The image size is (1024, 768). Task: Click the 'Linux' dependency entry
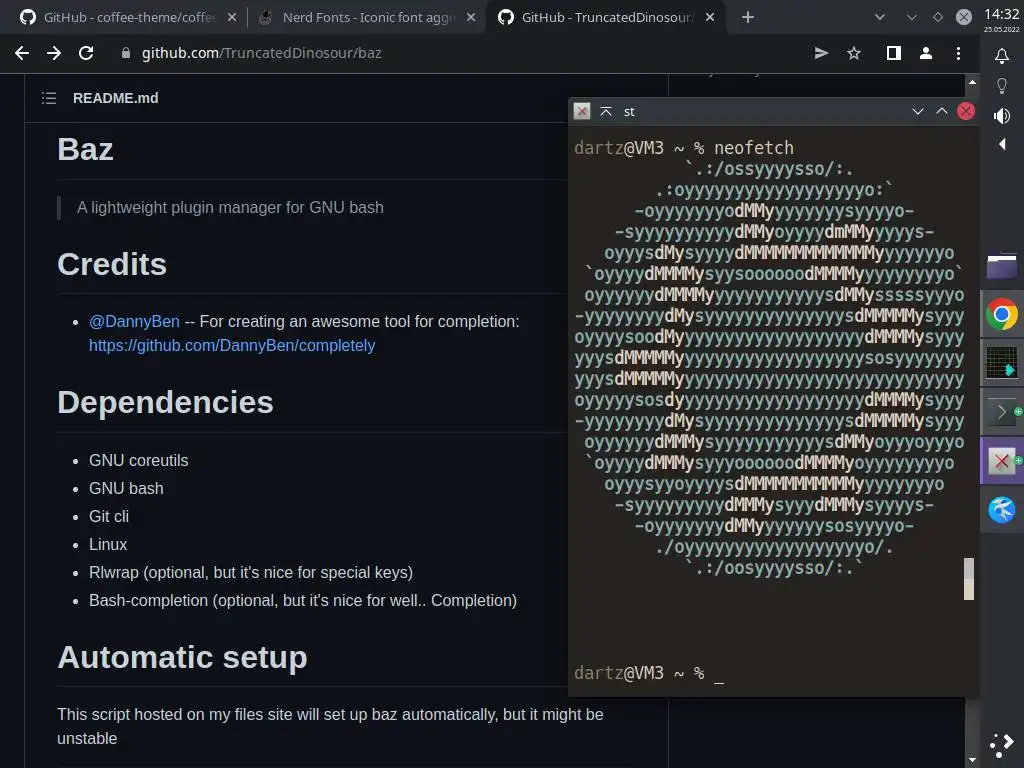pos(108,545)
